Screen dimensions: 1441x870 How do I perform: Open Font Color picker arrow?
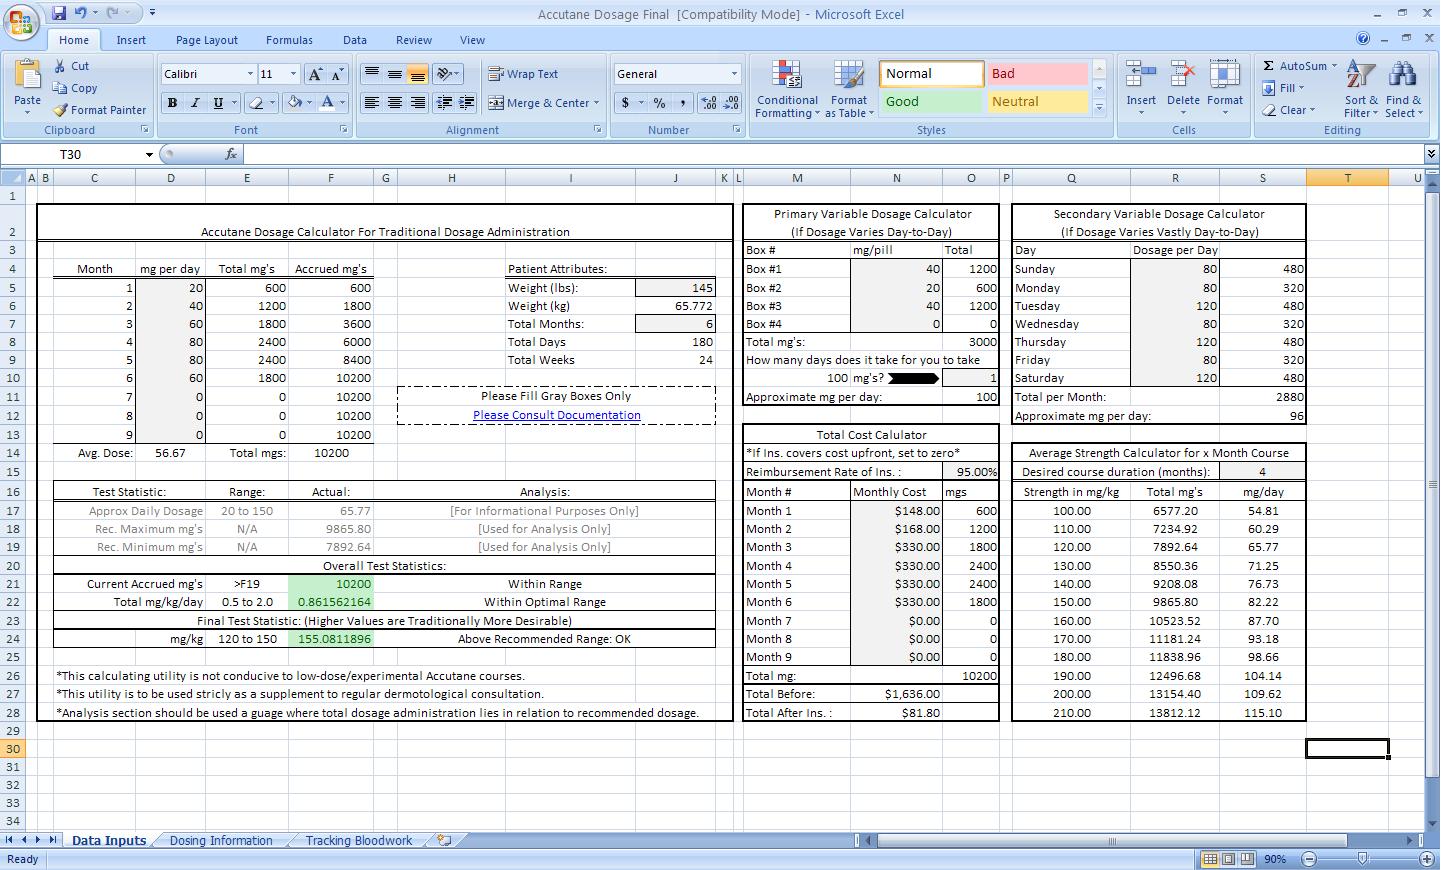pos(342,103)
